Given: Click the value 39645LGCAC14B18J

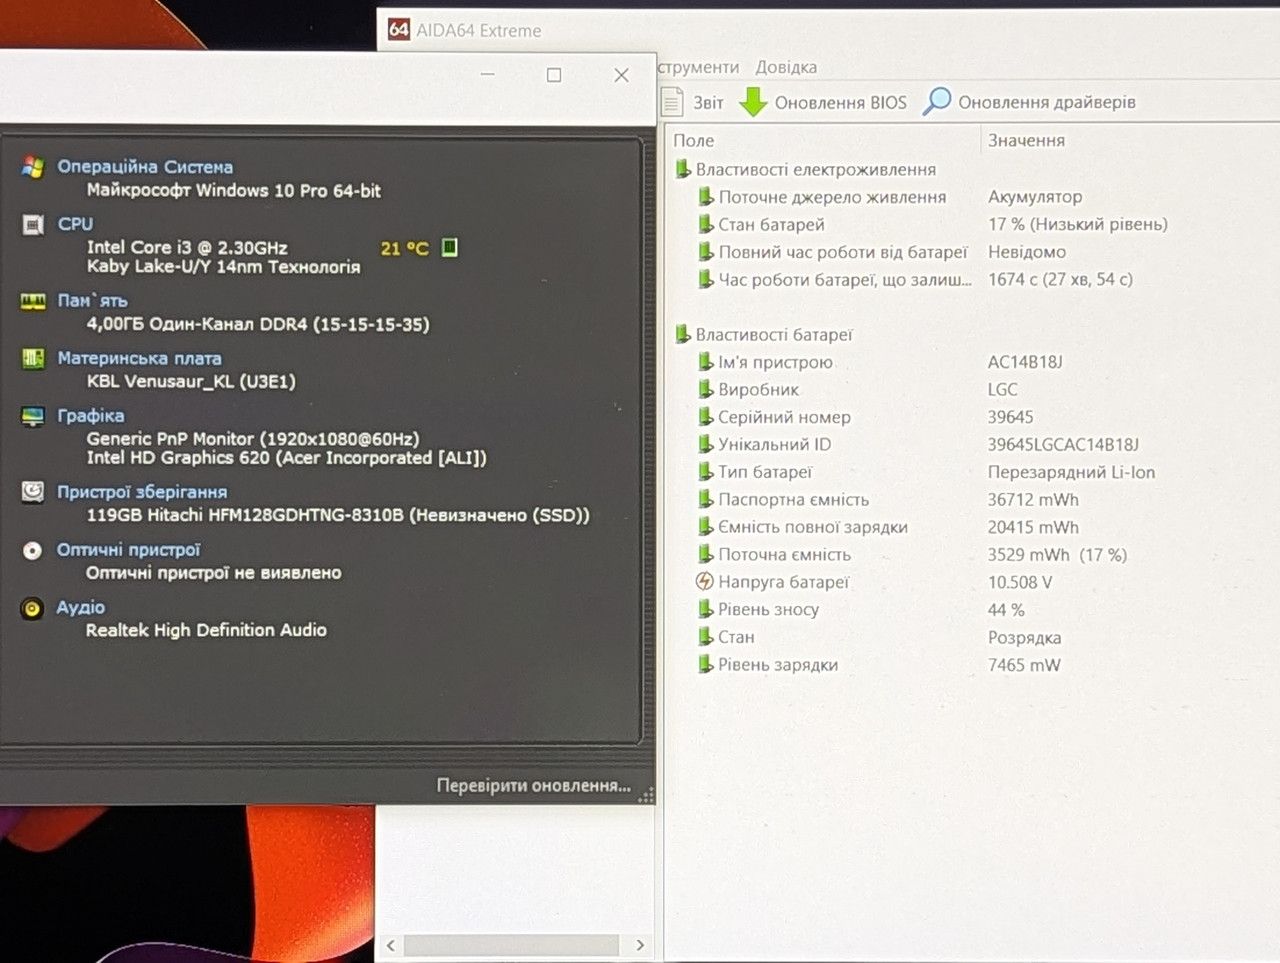Looking at the screenshot, I should click(1063, 444).
